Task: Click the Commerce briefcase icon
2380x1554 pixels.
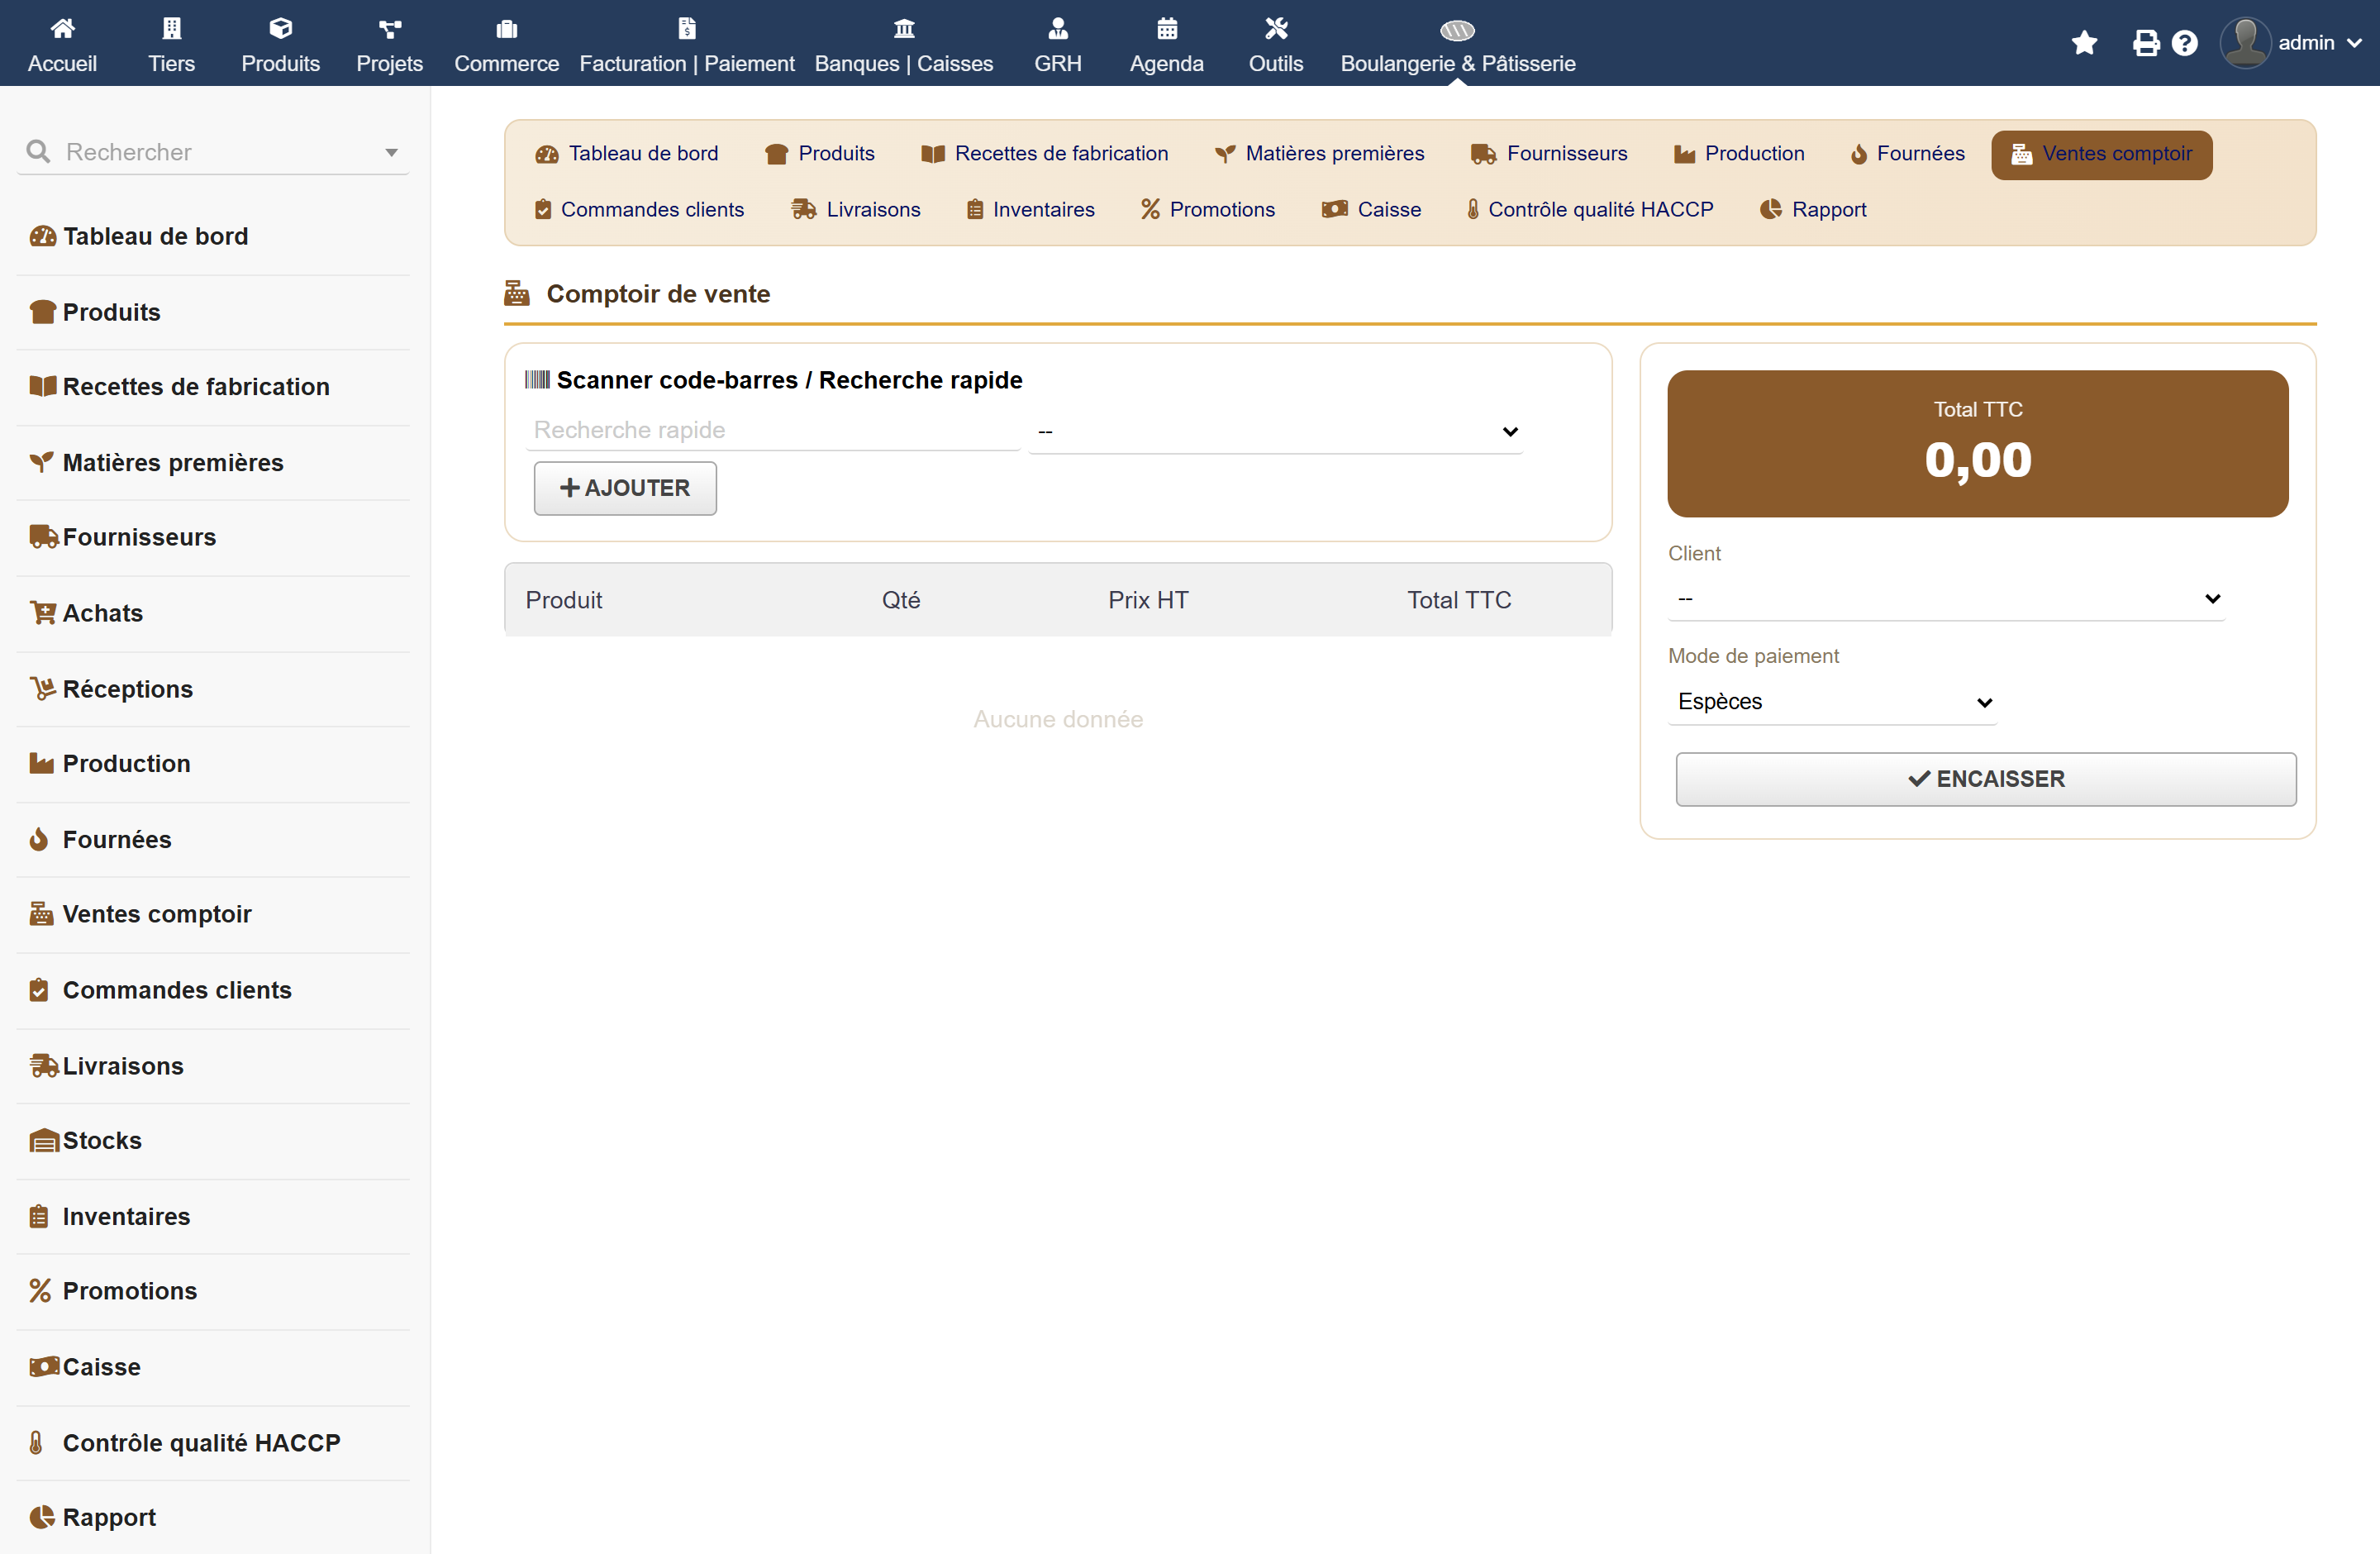Action: 506,28
